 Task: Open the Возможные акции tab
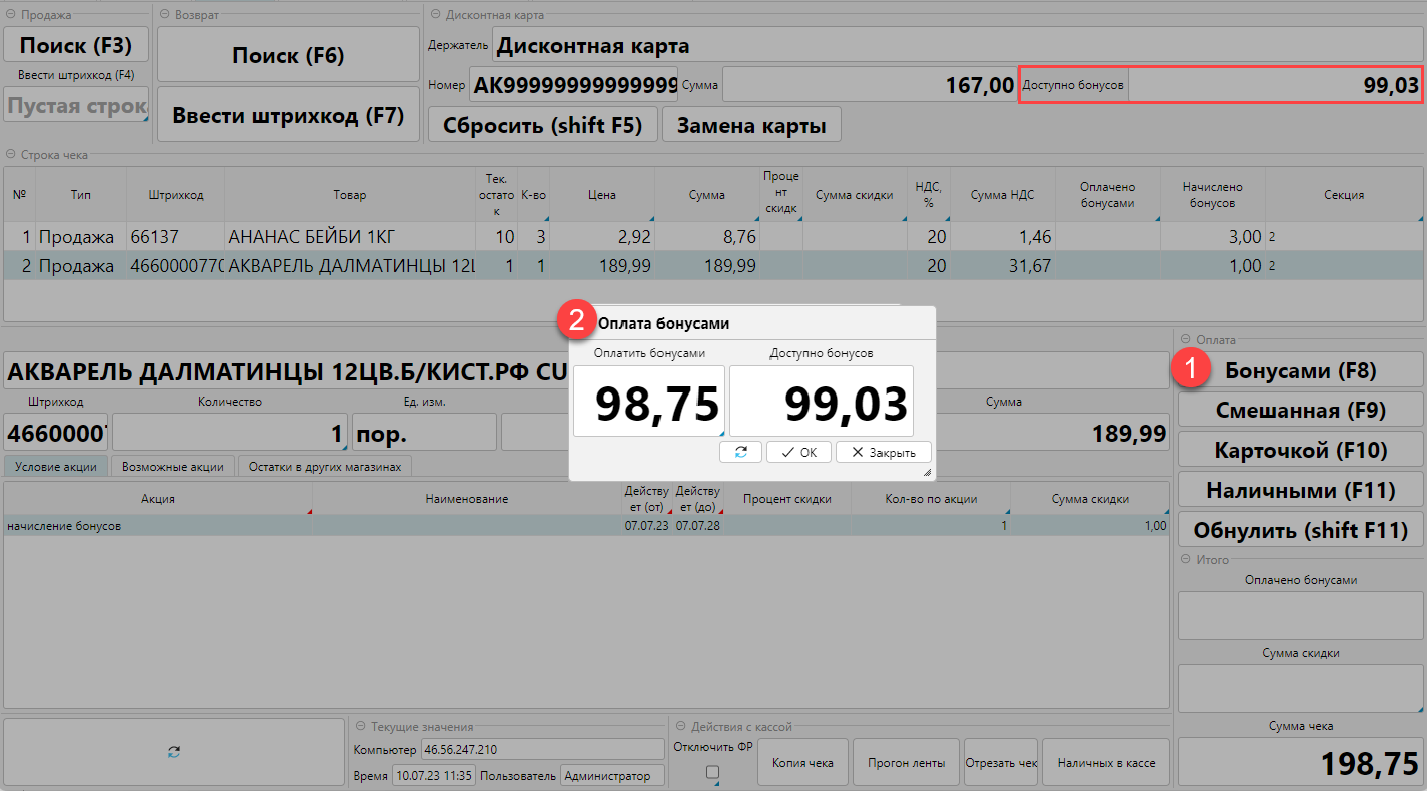point(172,466)
